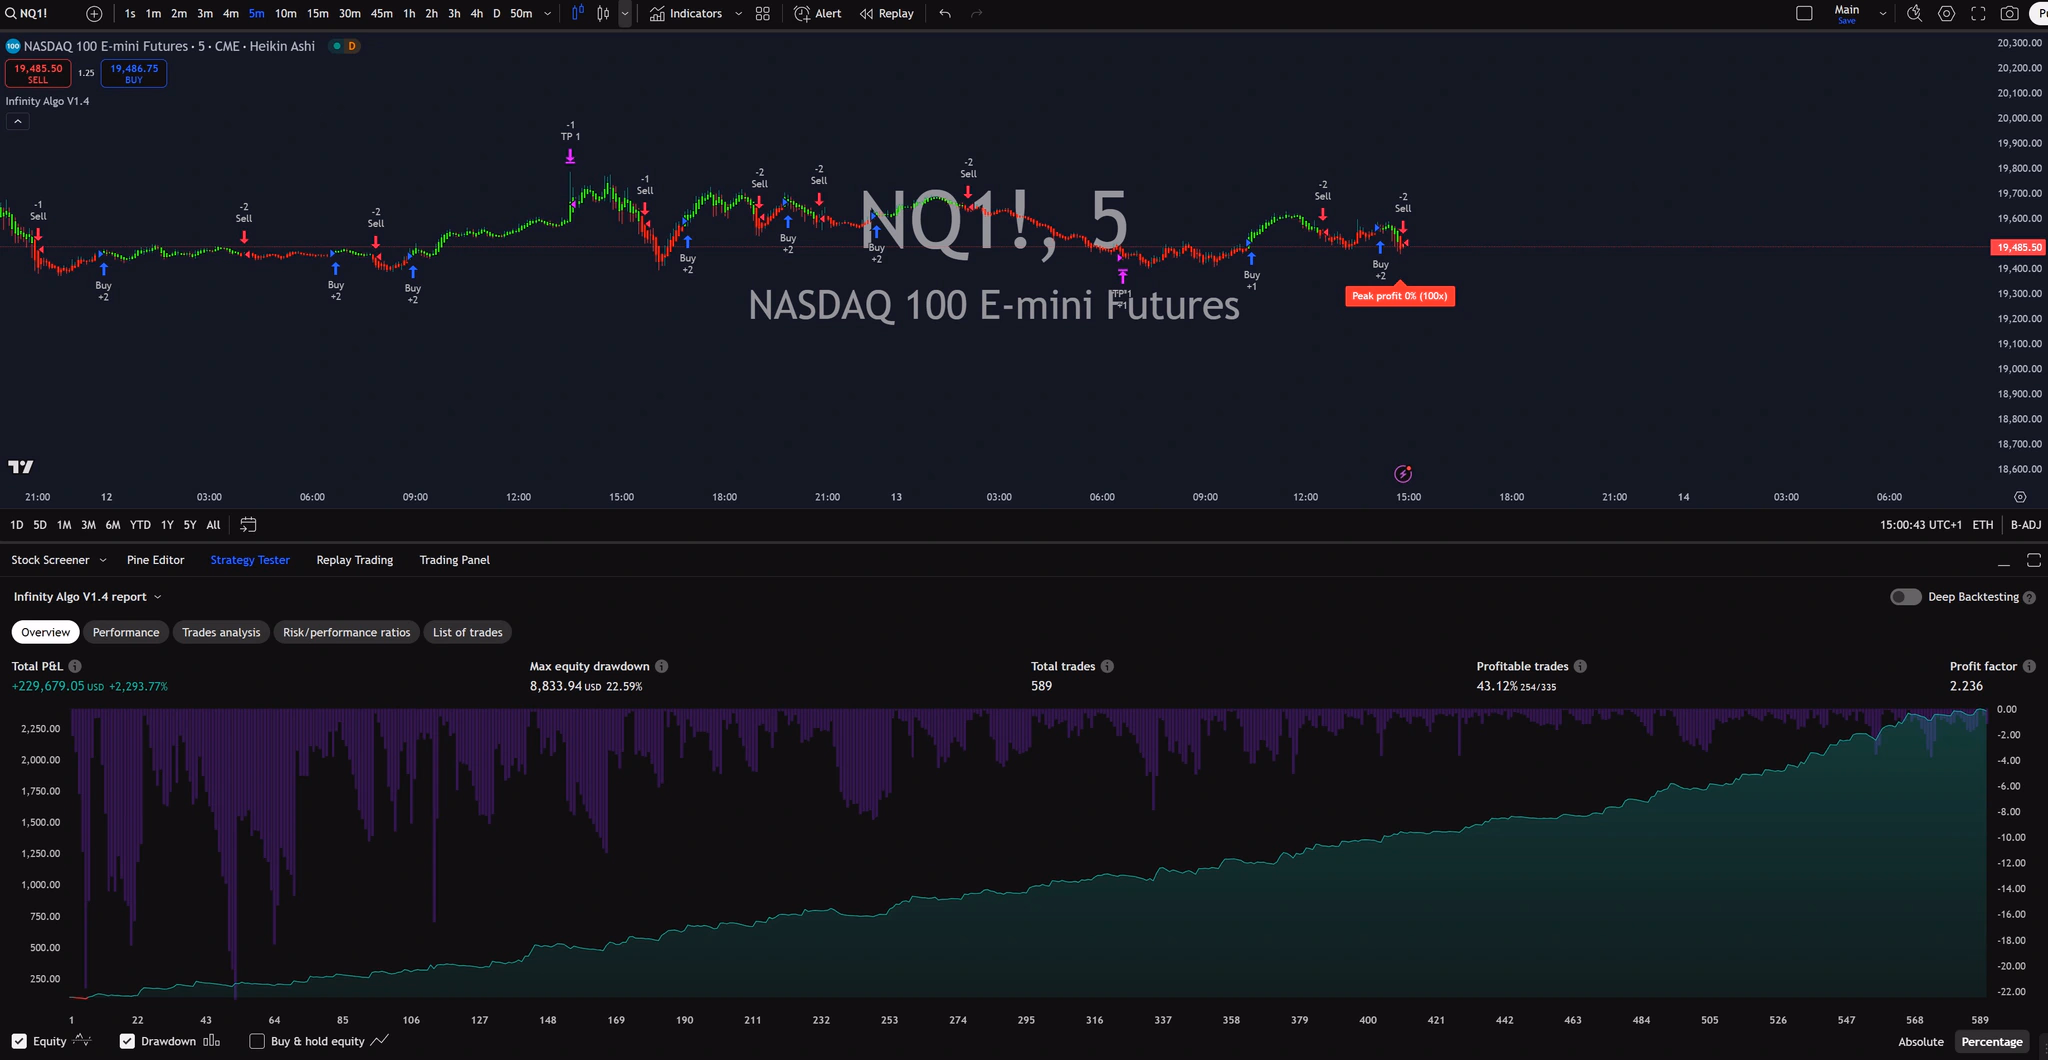Open the Performance report tab
The image size is (2048, 1060).
coord(126,632)
